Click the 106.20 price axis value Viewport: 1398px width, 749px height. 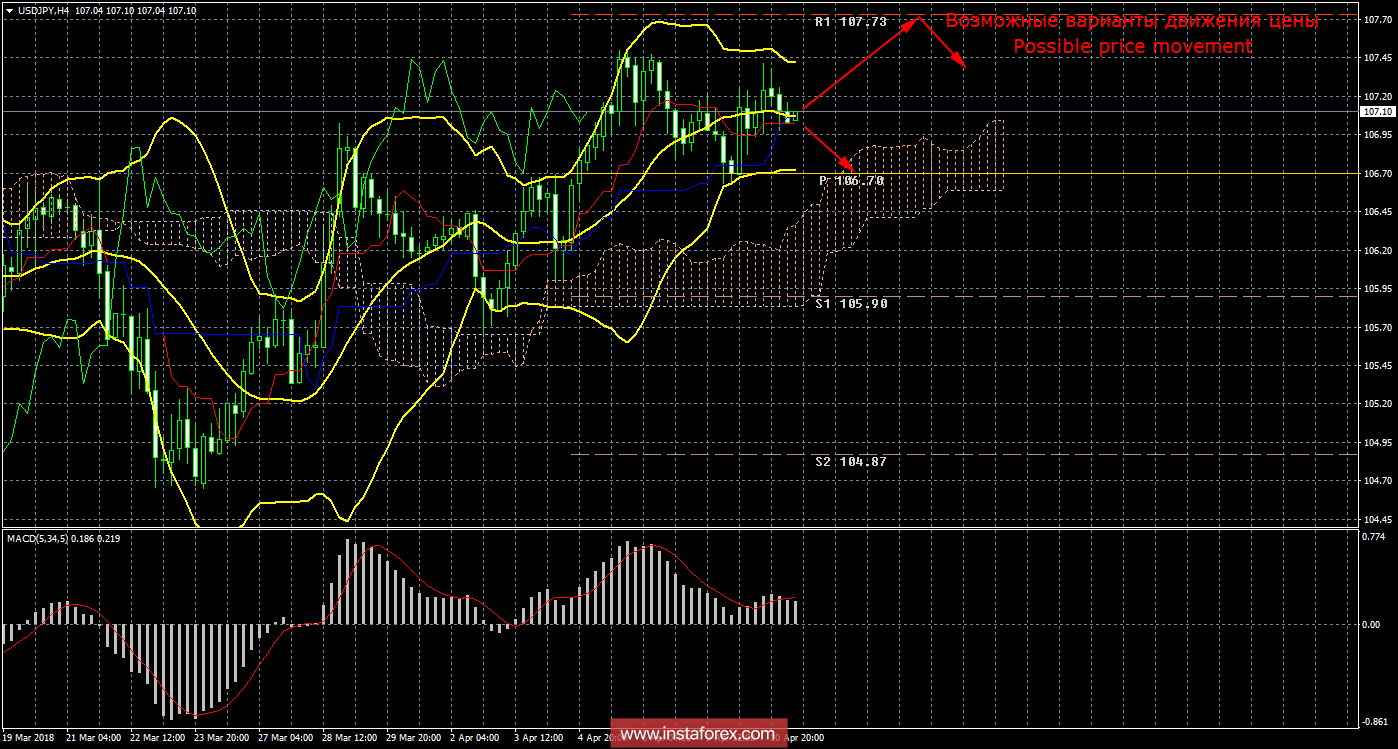[x=1376, y=250]
